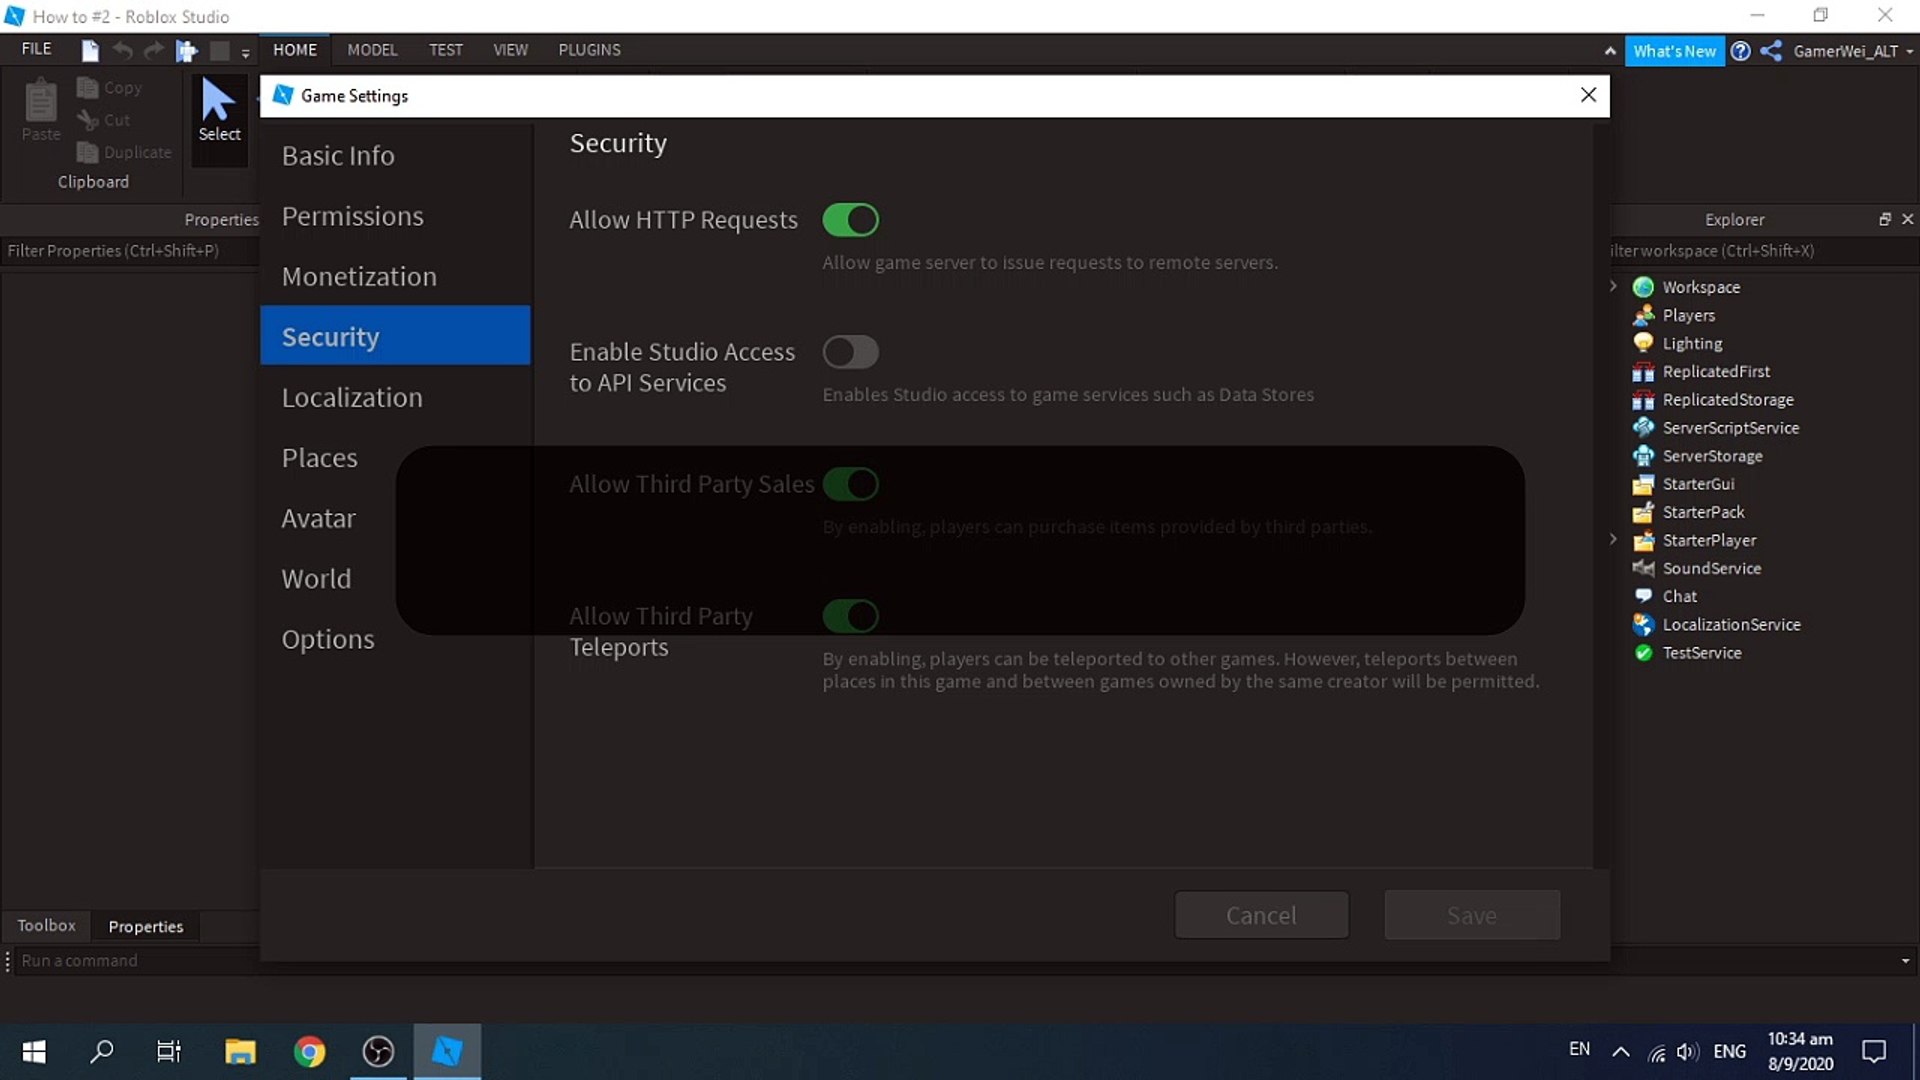
Task: Open the help question mark icon
Action: 1740,51
